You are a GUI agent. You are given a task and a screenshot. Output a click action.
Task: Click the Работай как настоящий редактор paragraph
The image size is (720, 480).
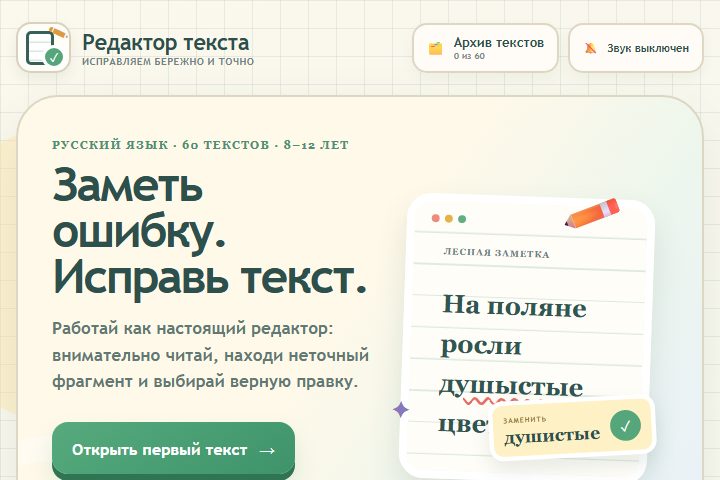[211, 355]
